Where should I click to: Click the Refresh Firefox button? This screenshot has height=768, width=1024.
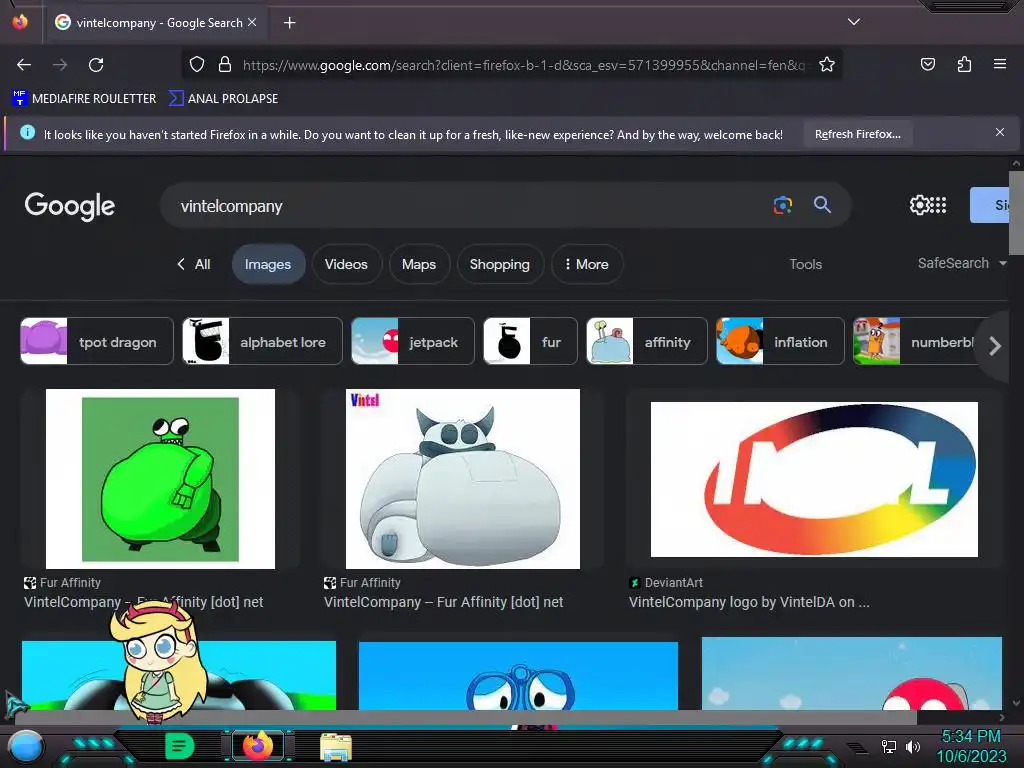pos(857,135)
